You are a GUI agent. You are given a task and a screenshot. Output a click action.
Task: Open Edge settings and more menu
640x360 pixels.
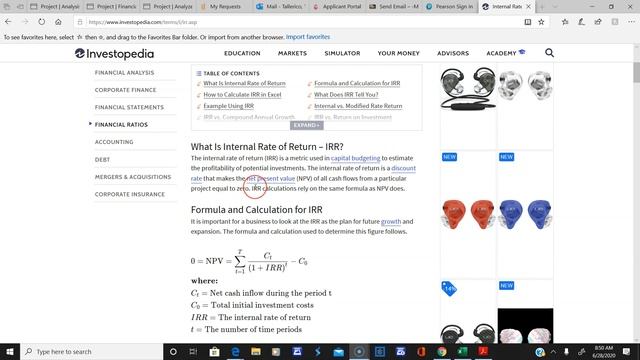(x=631, y=22)
